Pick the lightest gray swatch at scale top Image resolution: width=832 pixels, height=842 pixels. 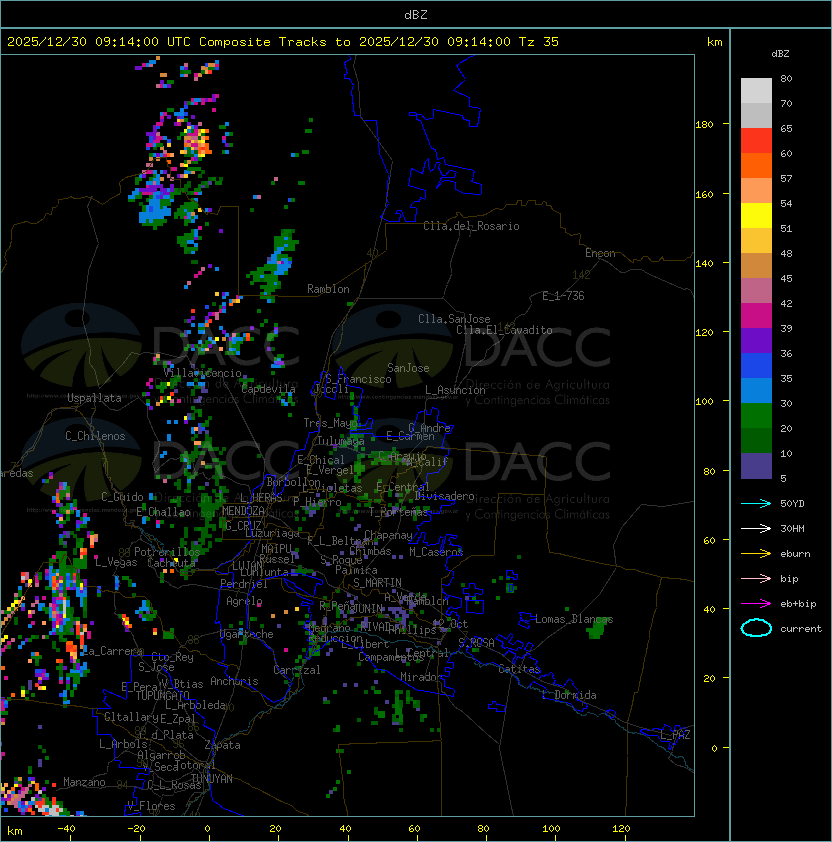tap(756, 91)
